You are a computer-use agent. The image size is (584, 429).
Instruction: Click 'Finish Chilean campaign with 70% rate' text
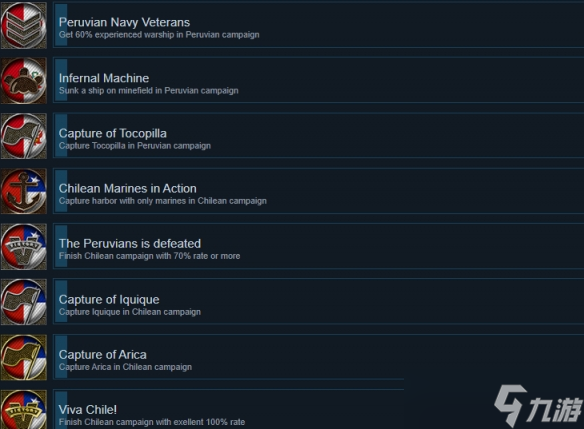coord(149,256)
